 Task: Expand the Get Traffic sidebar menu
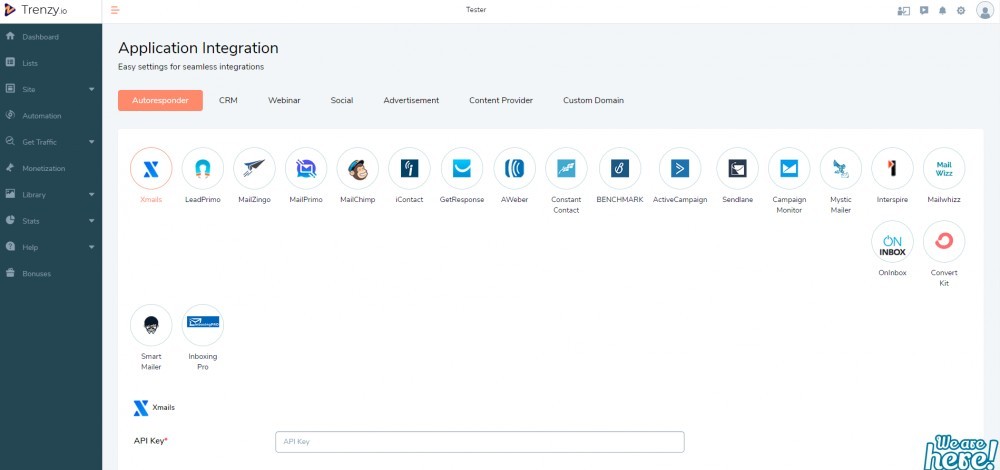(x=51, y=142)
